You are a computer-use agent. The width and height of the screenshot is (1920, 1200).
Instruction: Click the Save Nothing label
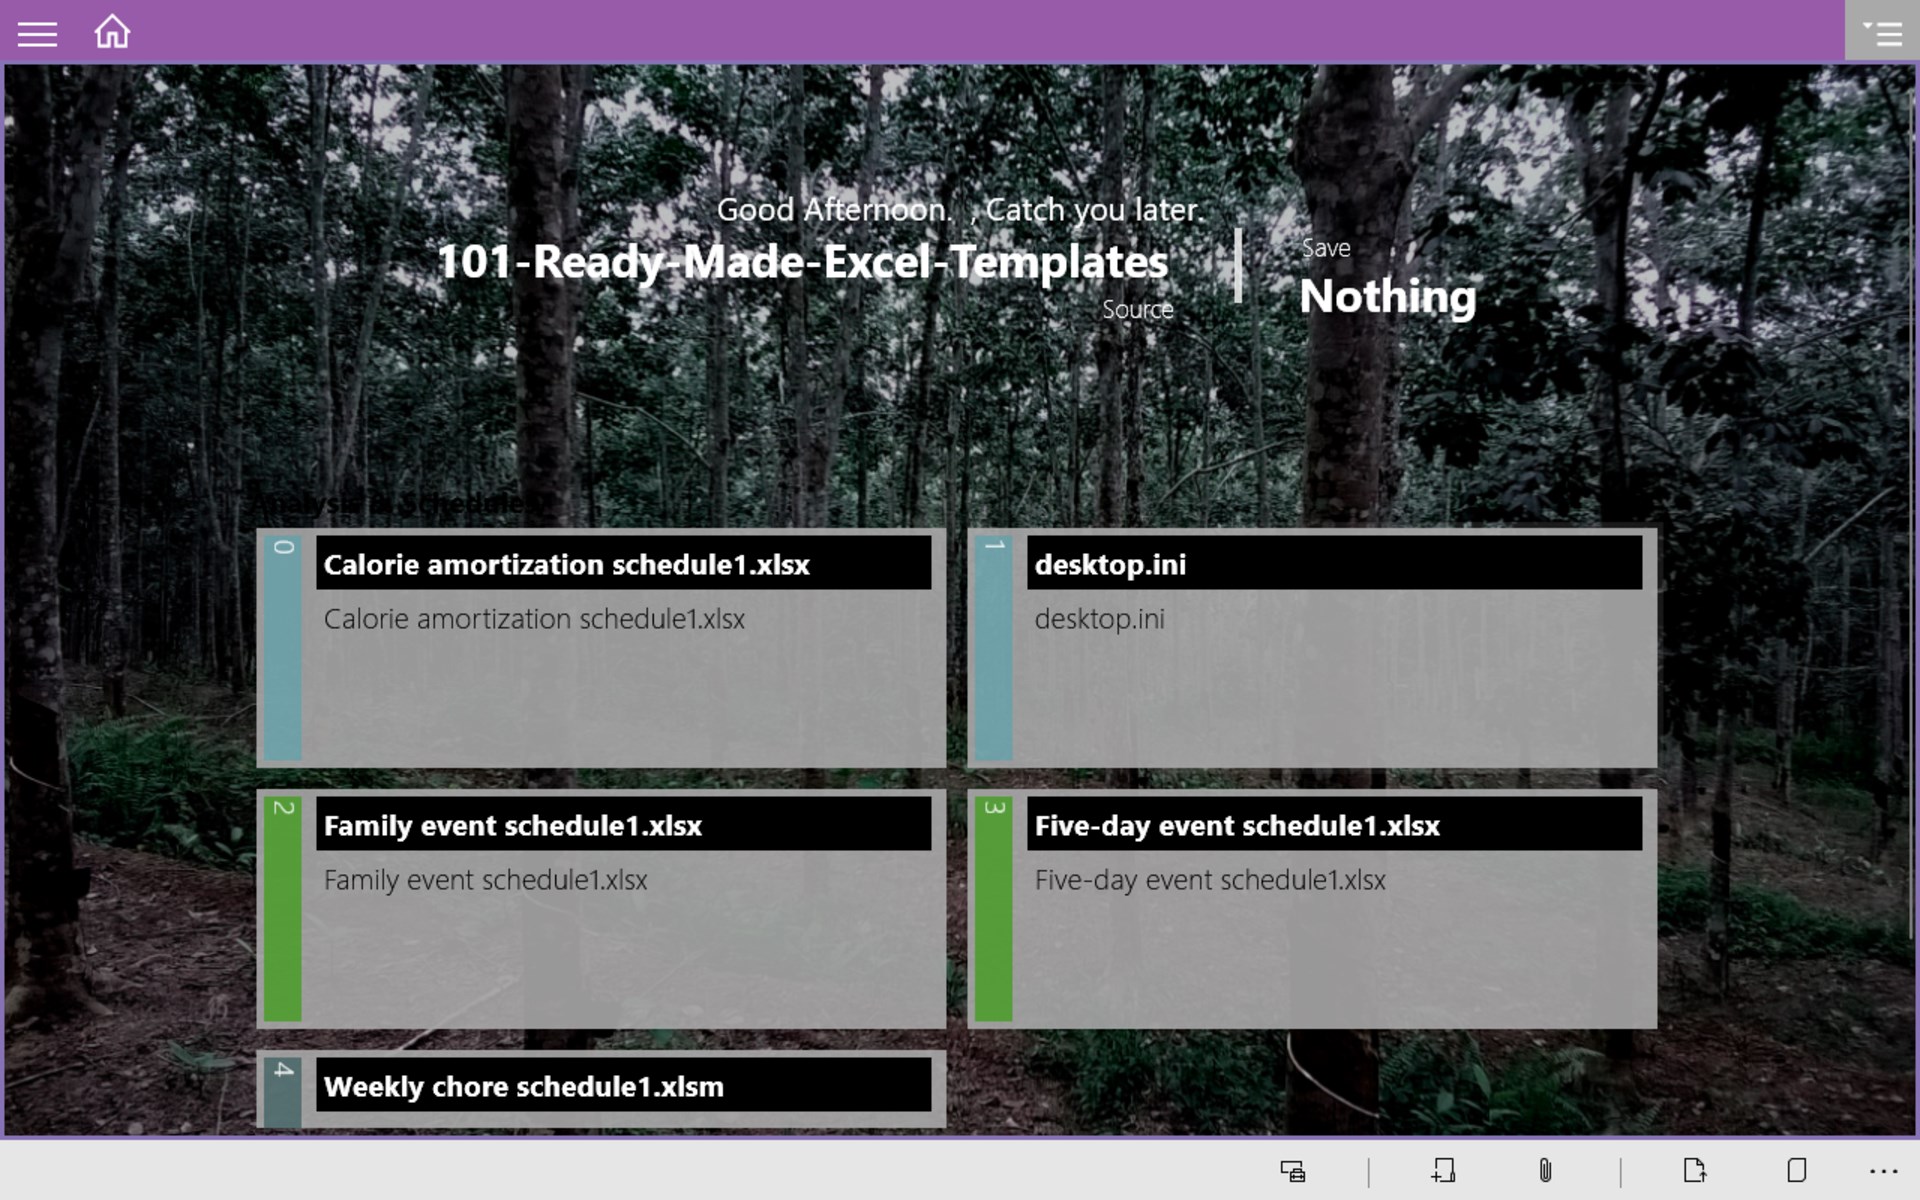tap(1387, 296)
